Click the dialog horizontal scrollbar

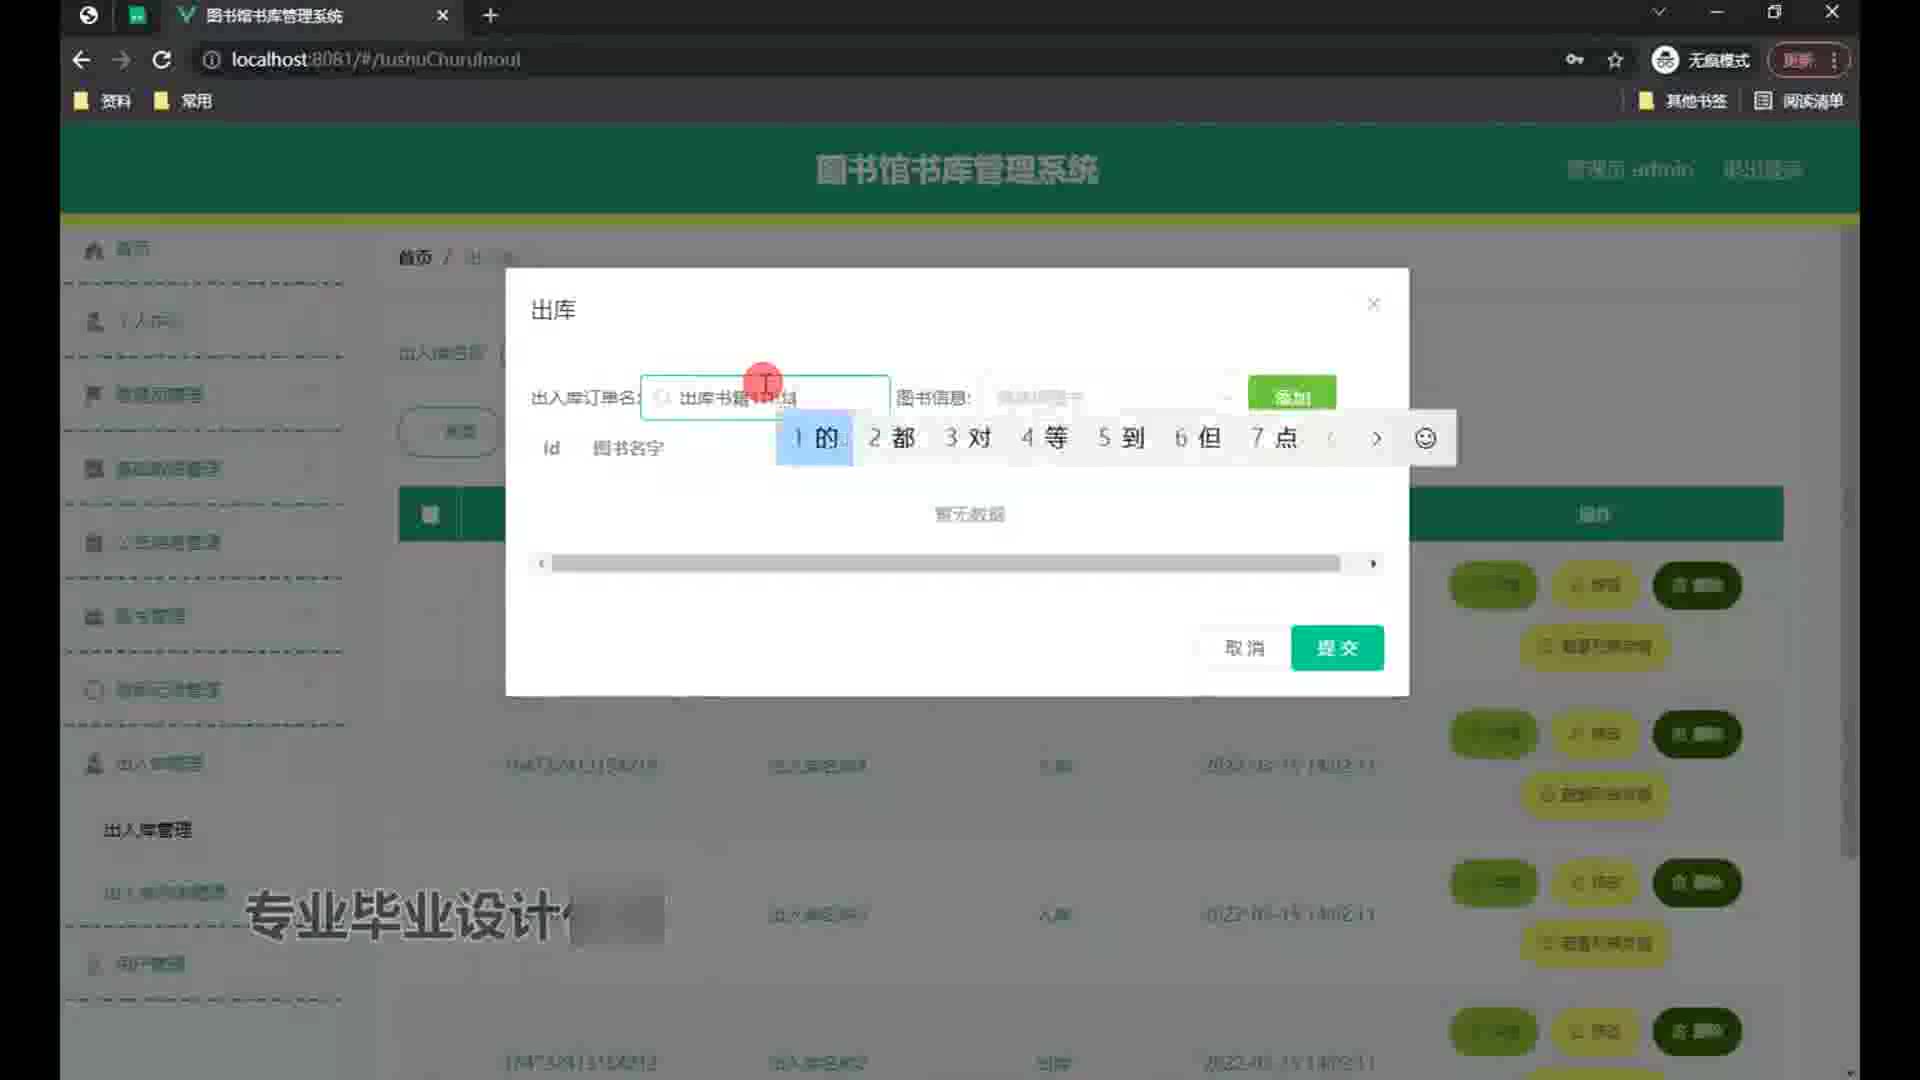[x=945, y=564]
